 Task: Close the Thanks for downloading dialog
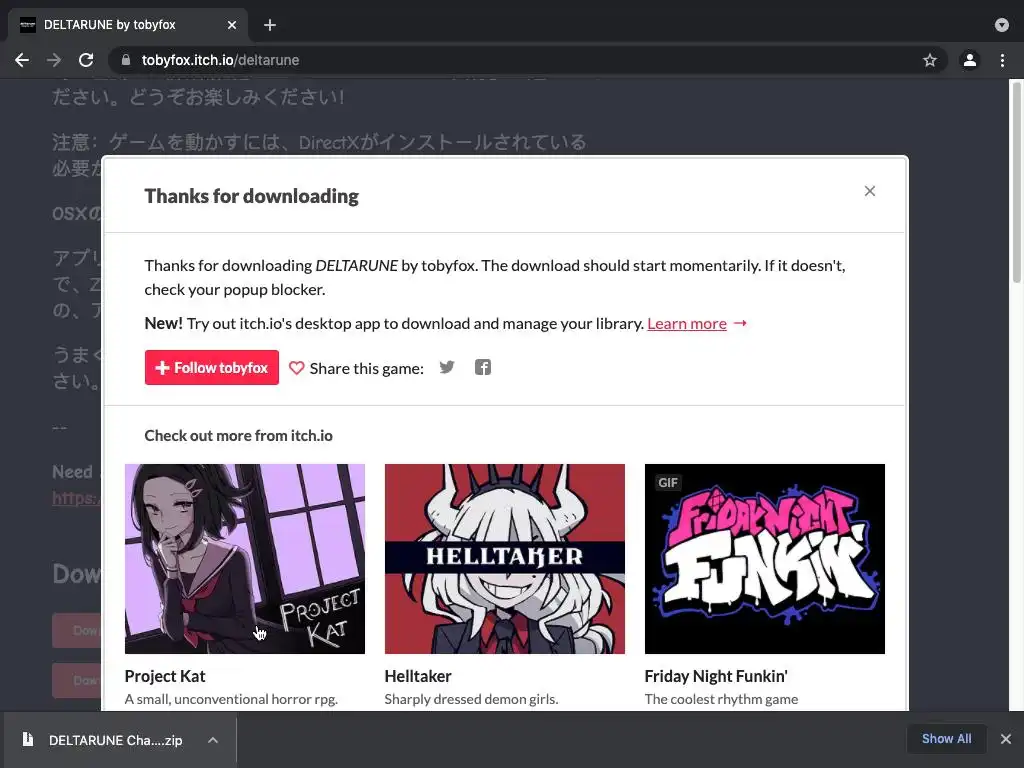tap(870, 191)
